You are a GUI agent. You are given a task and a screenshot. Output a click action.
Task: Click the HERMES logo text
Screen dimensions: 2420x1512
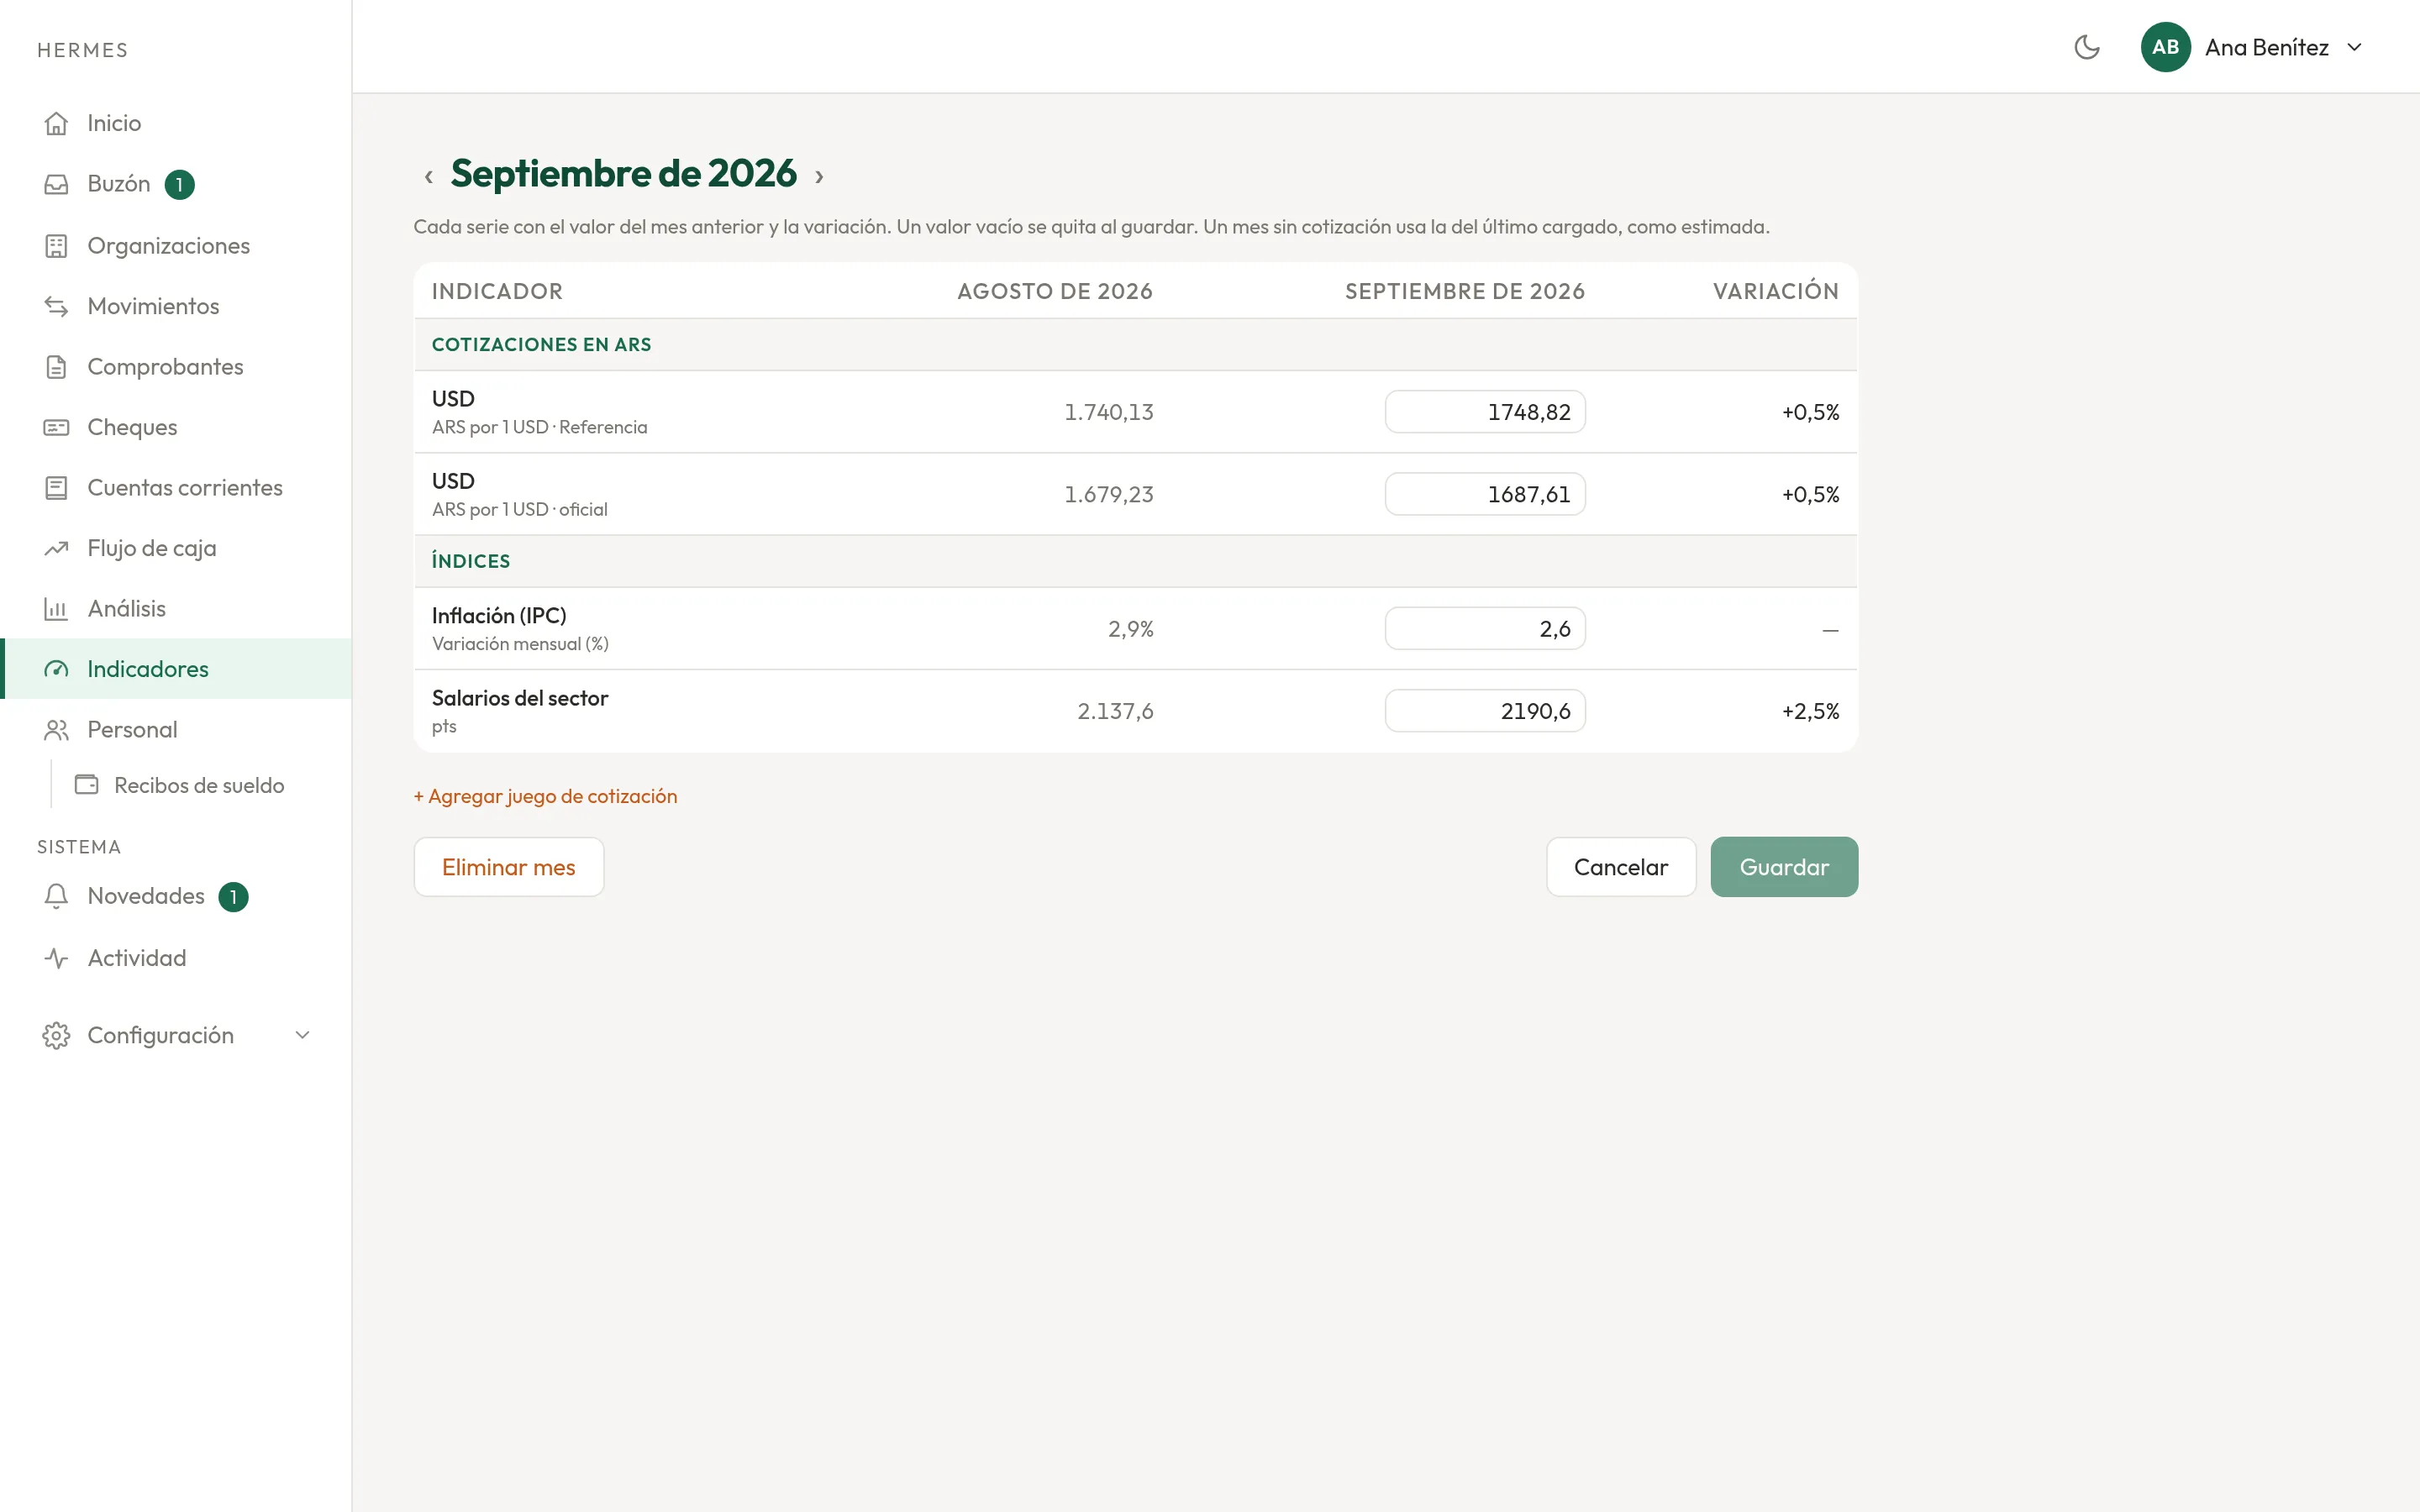point(83,50)
